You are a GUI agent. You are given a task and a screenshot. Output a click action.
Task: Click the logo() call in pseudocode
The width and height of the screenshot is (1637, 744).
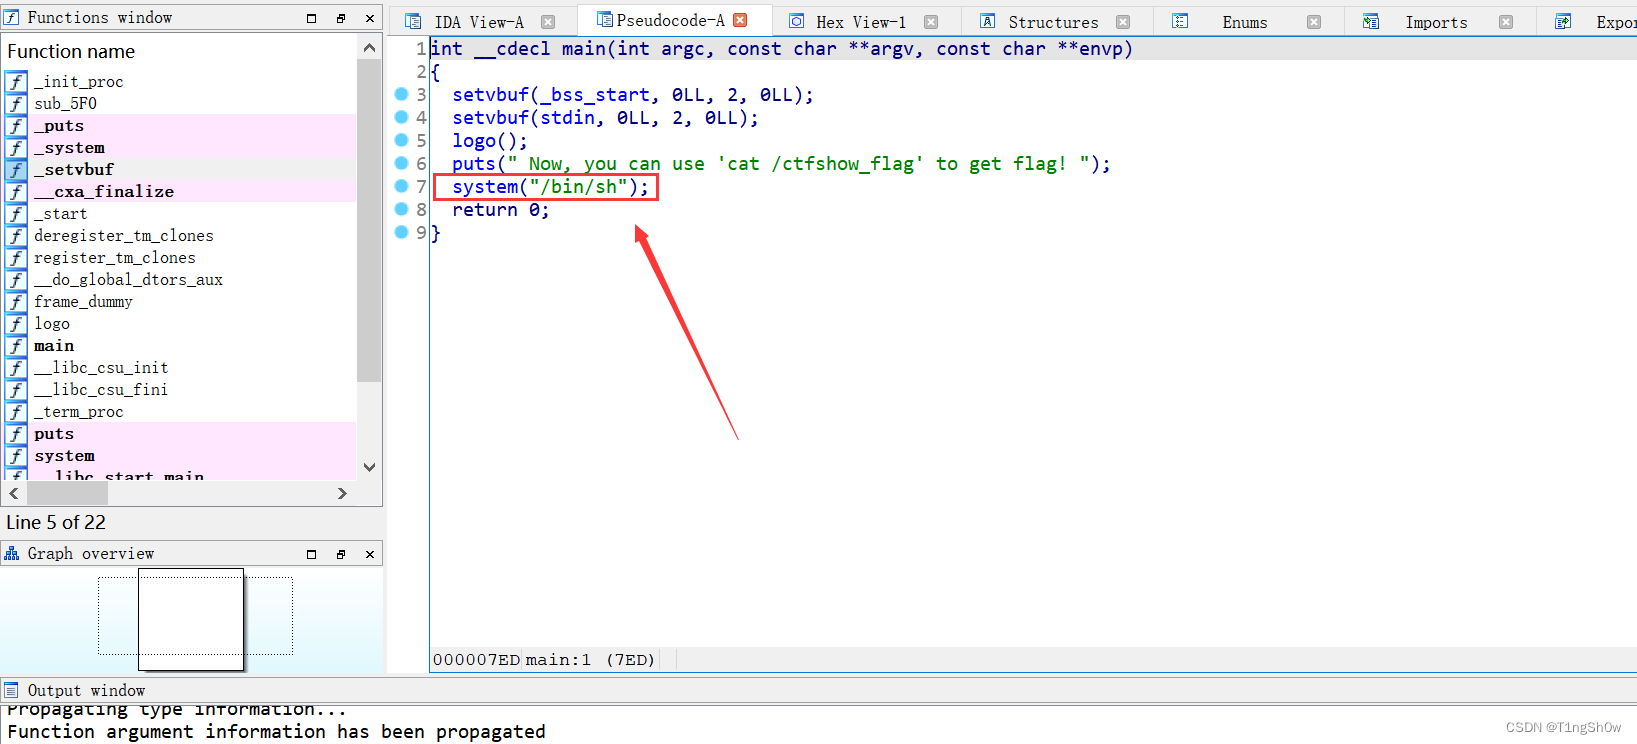(490, 141)
